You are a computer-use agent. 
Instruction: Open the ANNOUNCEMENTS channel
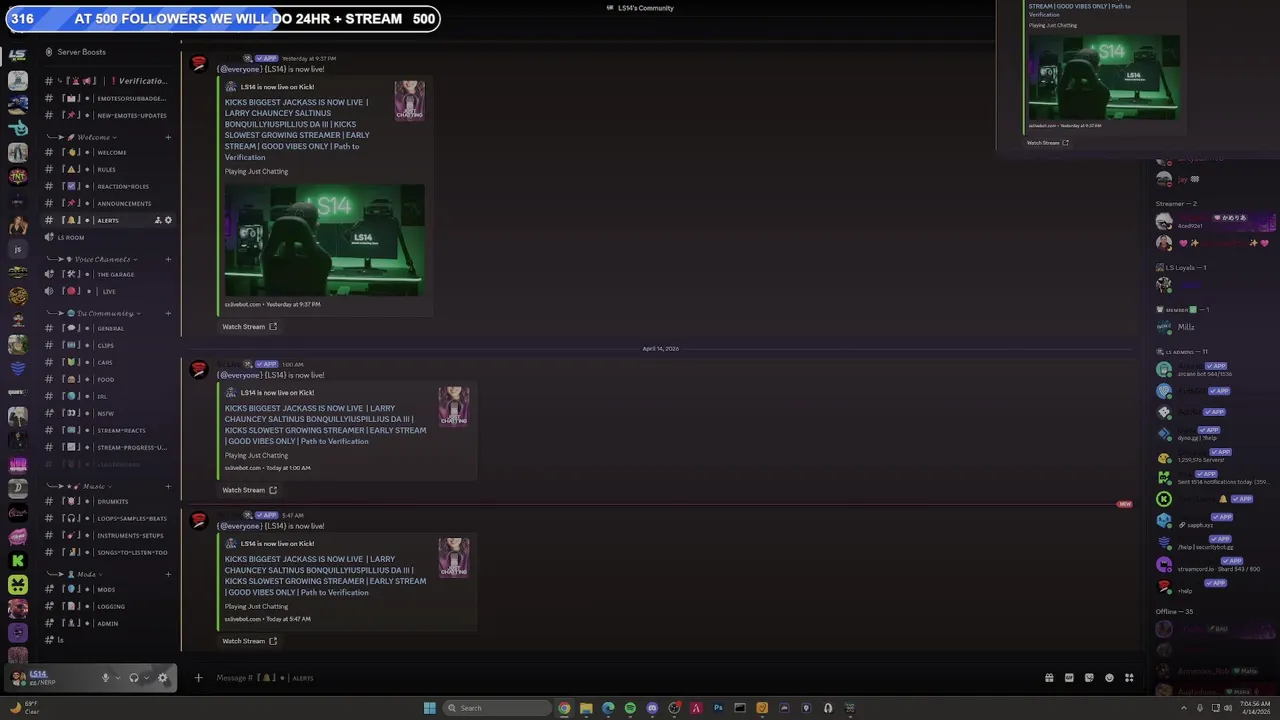(108, 203)
